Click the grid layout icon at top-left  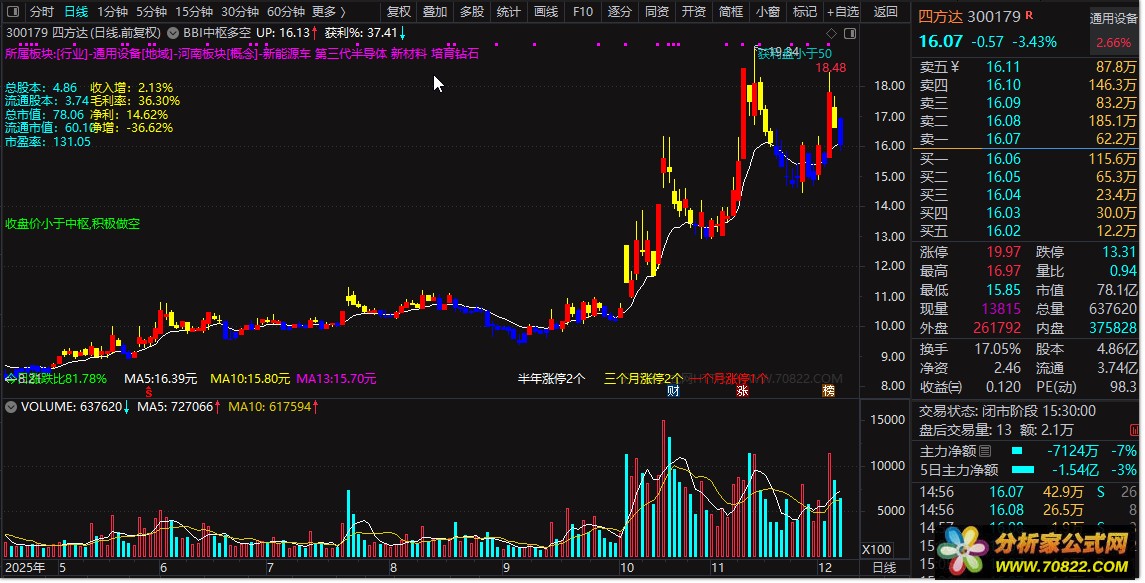(12, 12)
